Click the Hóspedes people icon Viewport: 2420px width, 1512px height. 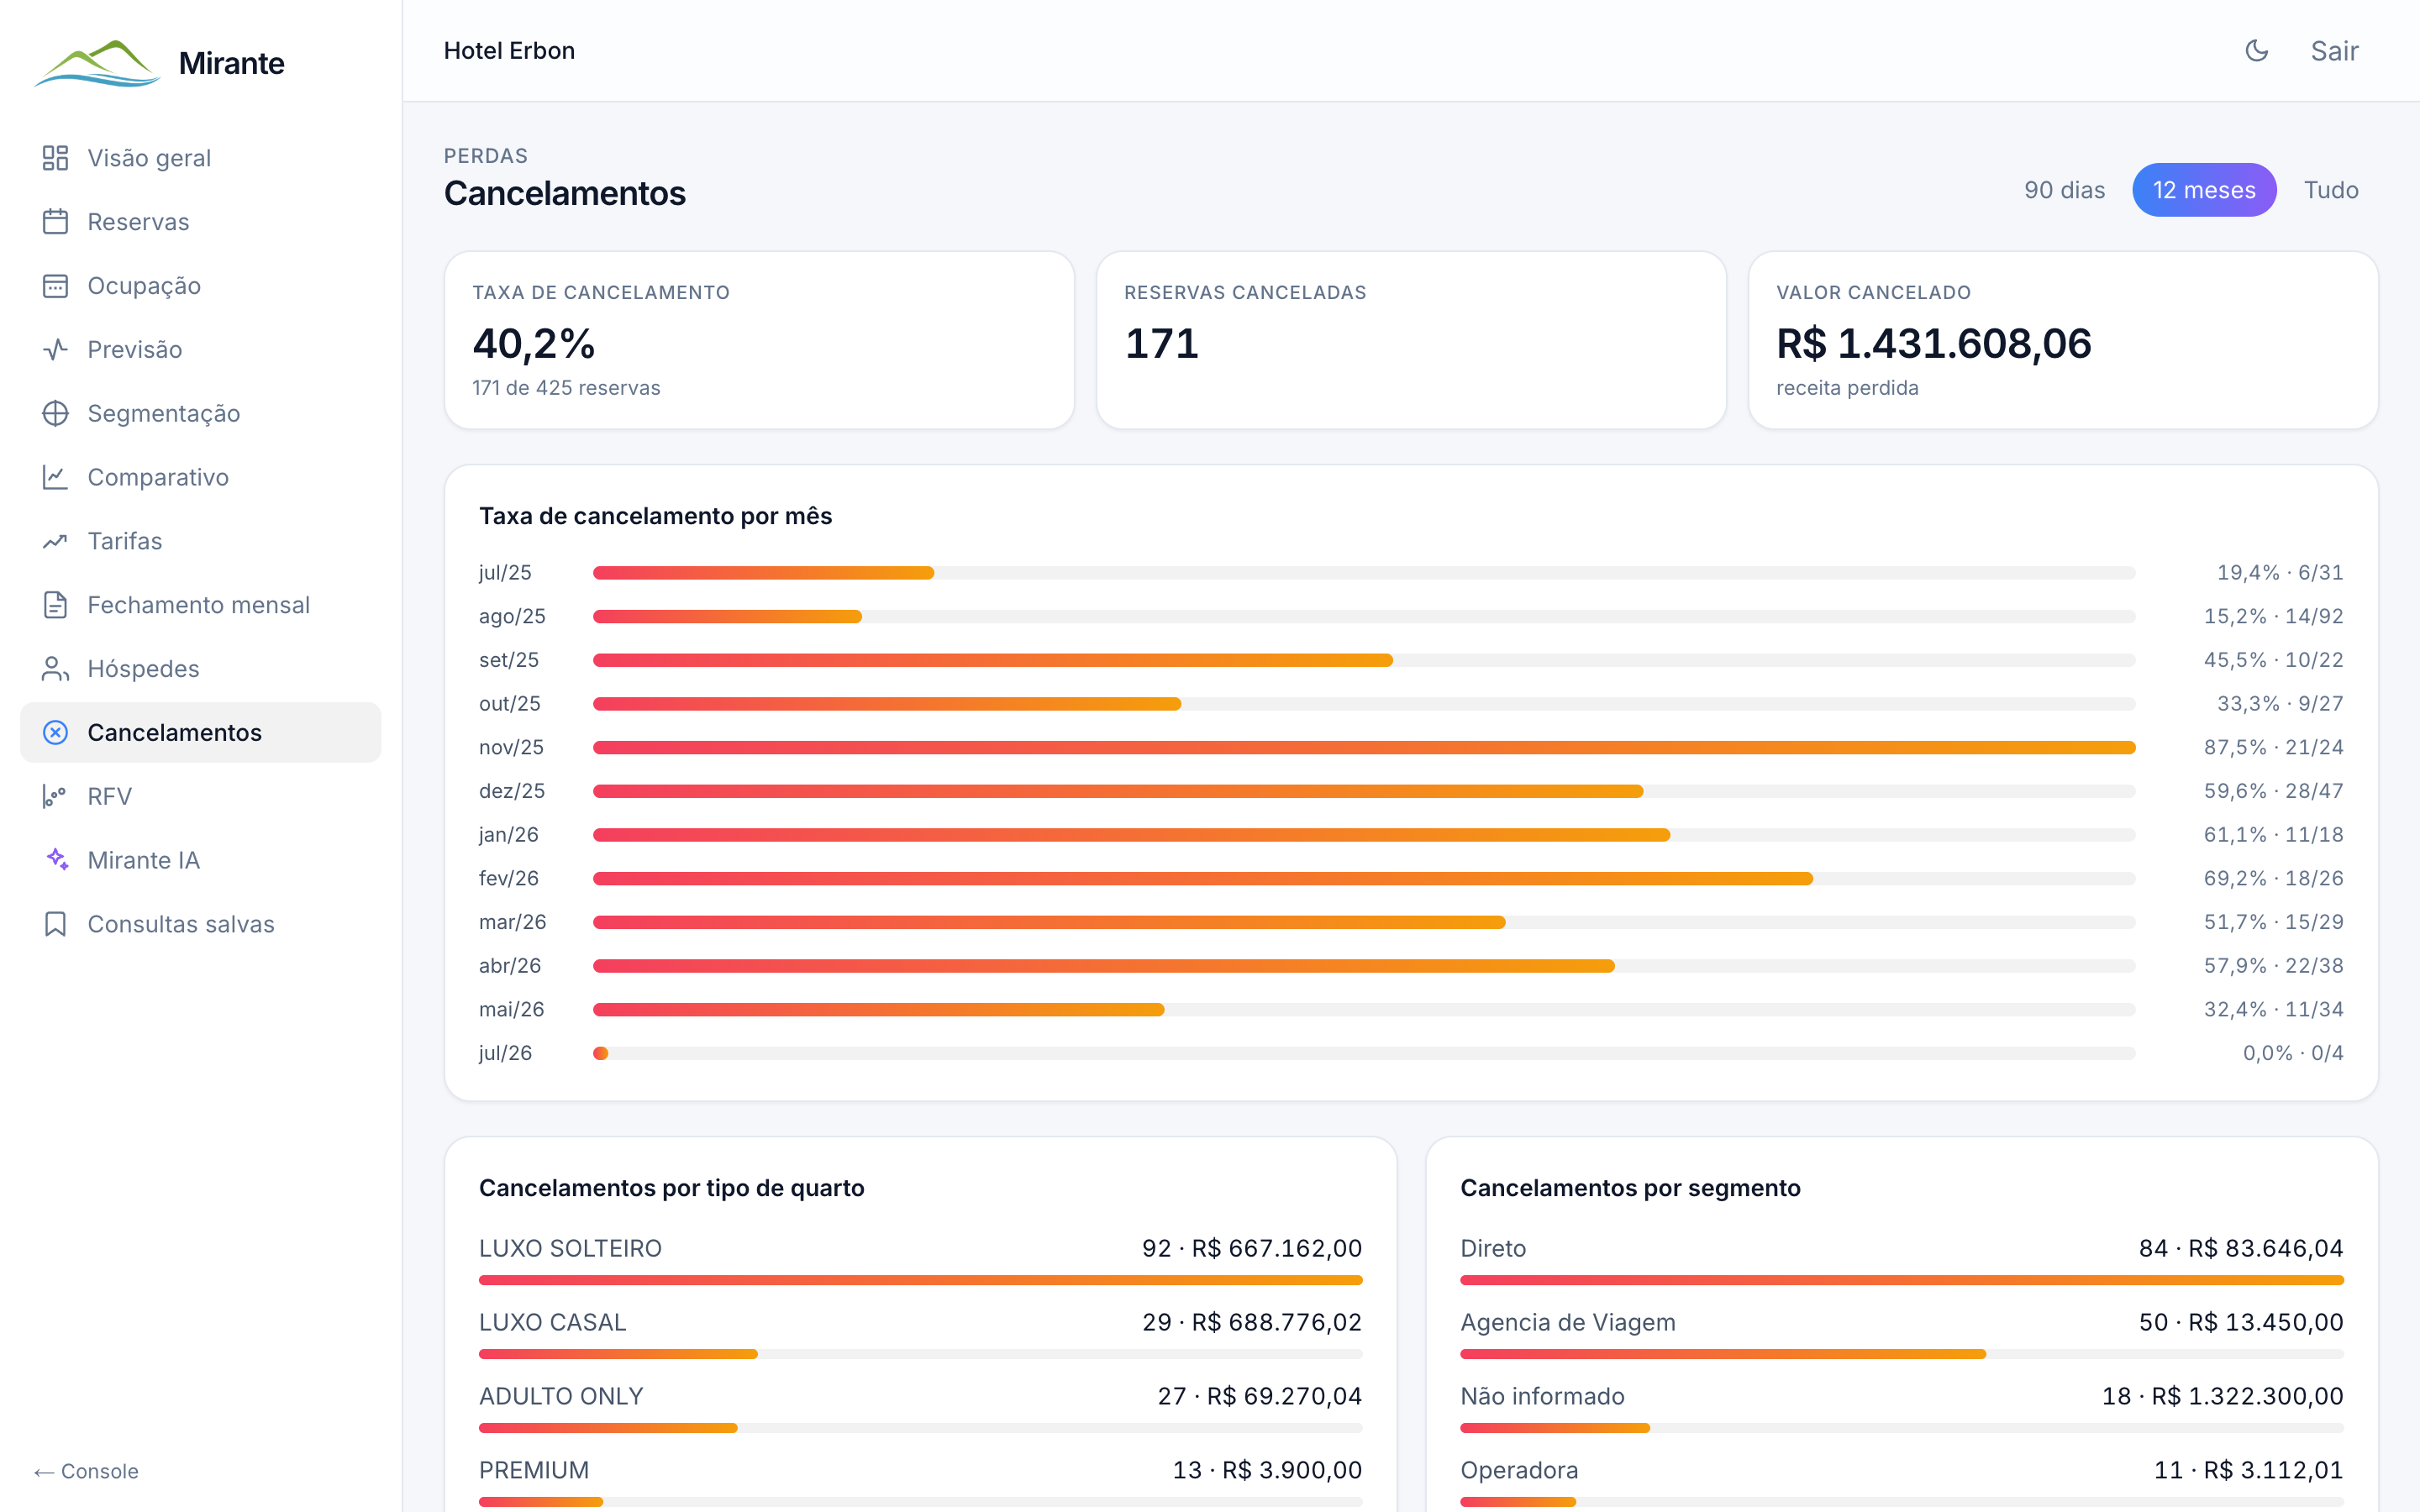pos(55,669)
